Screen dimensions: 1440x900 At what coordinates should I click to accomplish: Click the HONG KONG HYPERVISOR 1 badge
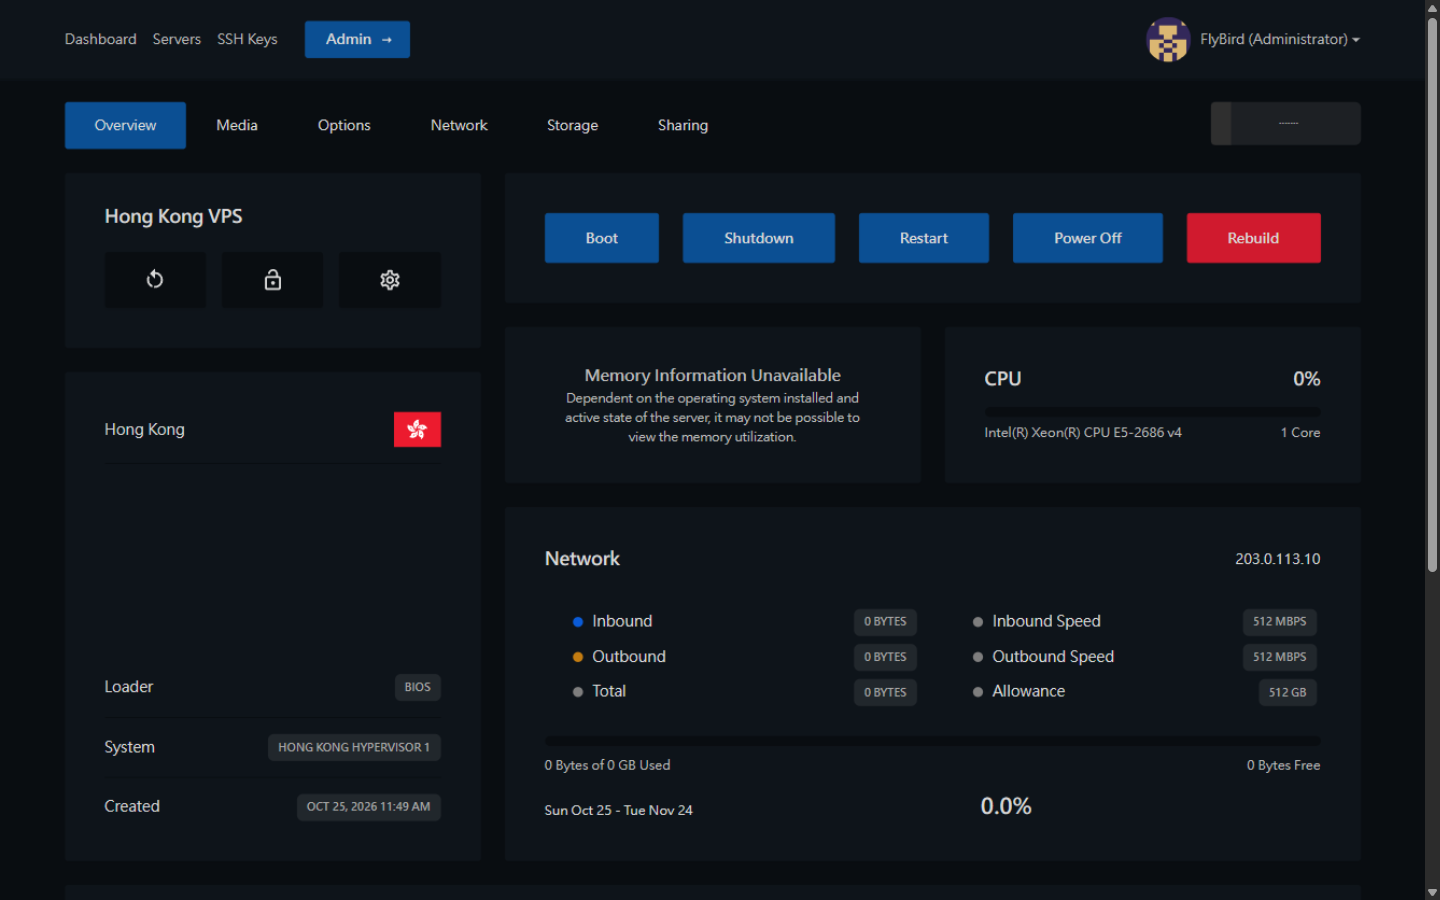pyautogui.click(x=354, y=747)
